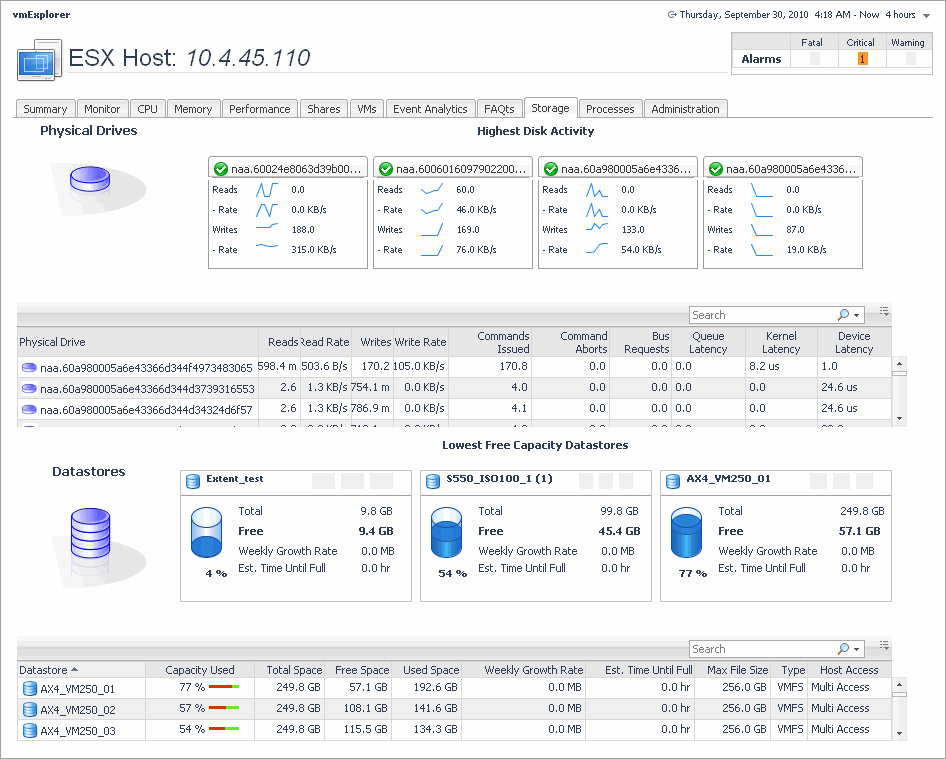
Task: Click the capacity used bar for AX4_VM250_03
Action: (223, 730)
